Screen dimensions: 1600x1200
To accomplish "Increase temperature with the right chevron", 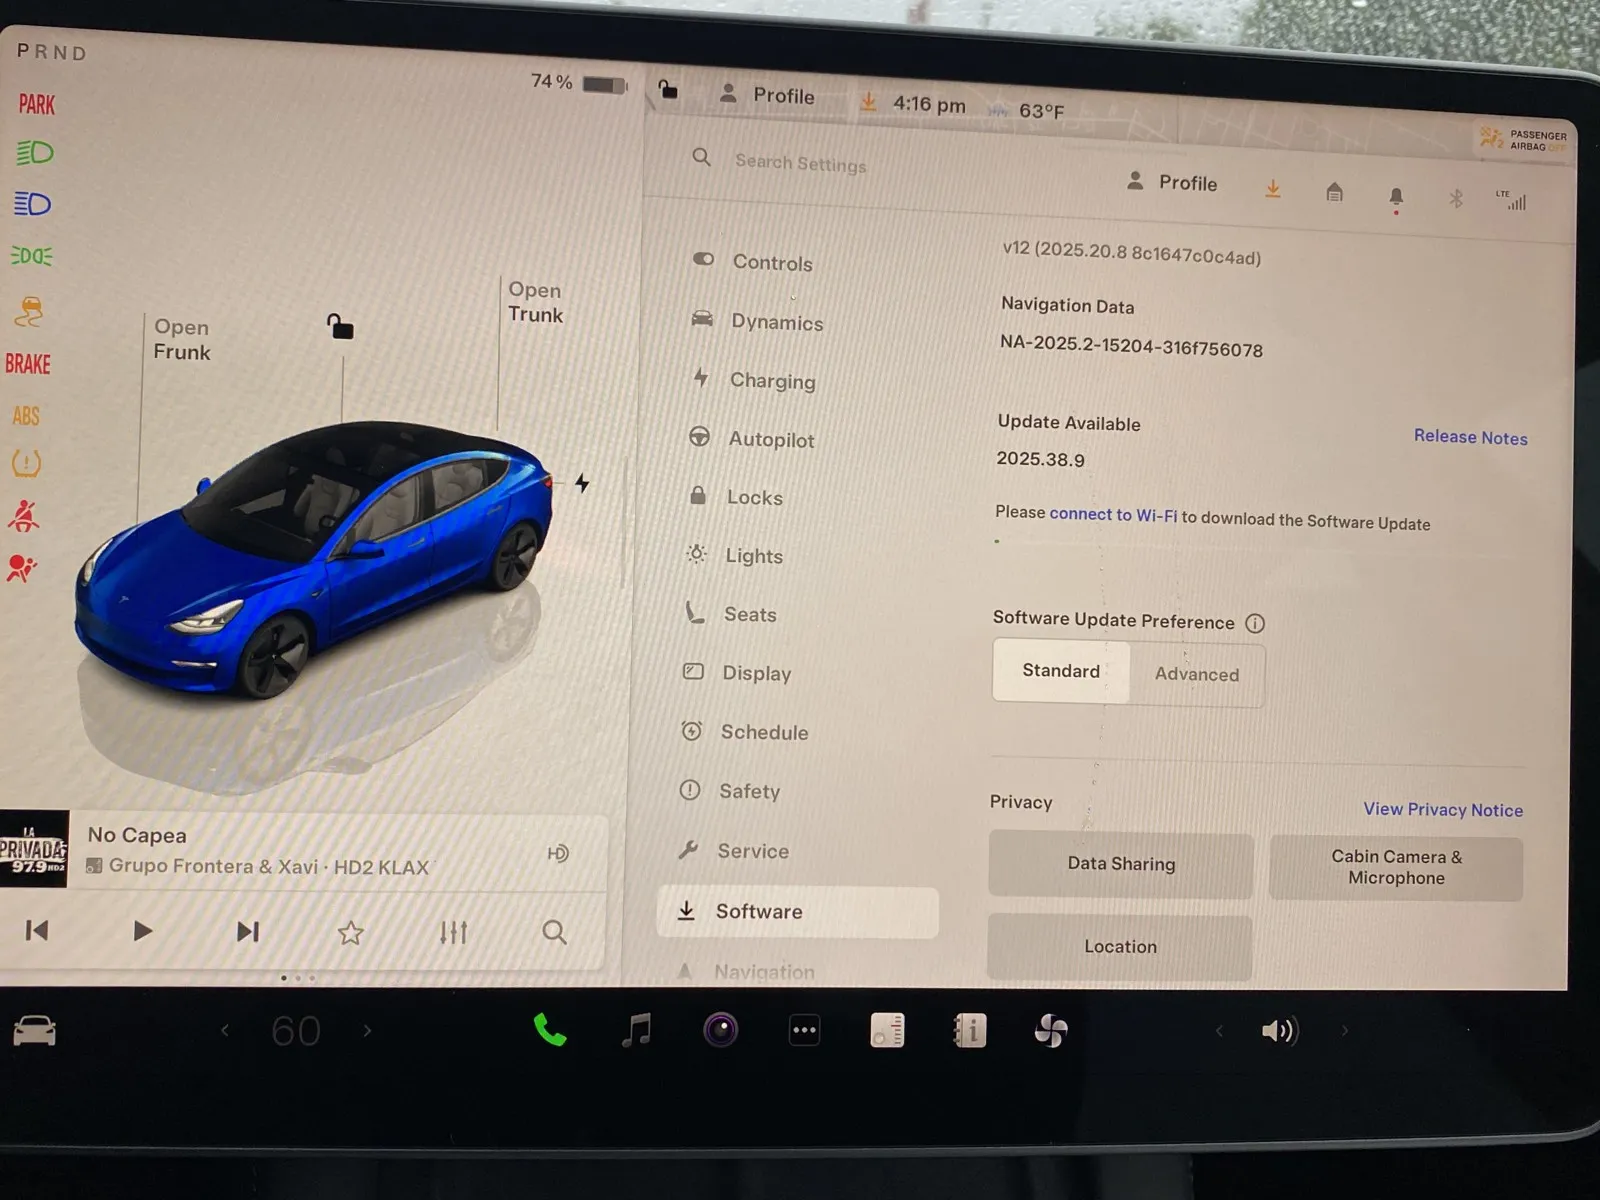I will click(367, 1030).
